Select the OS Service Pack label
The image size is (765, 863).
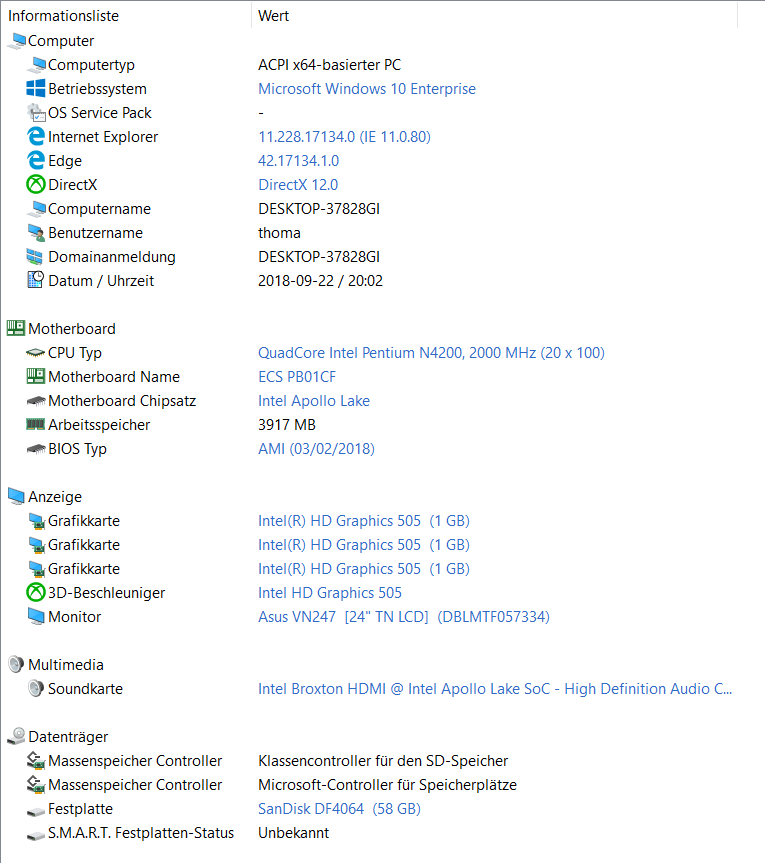100,113
